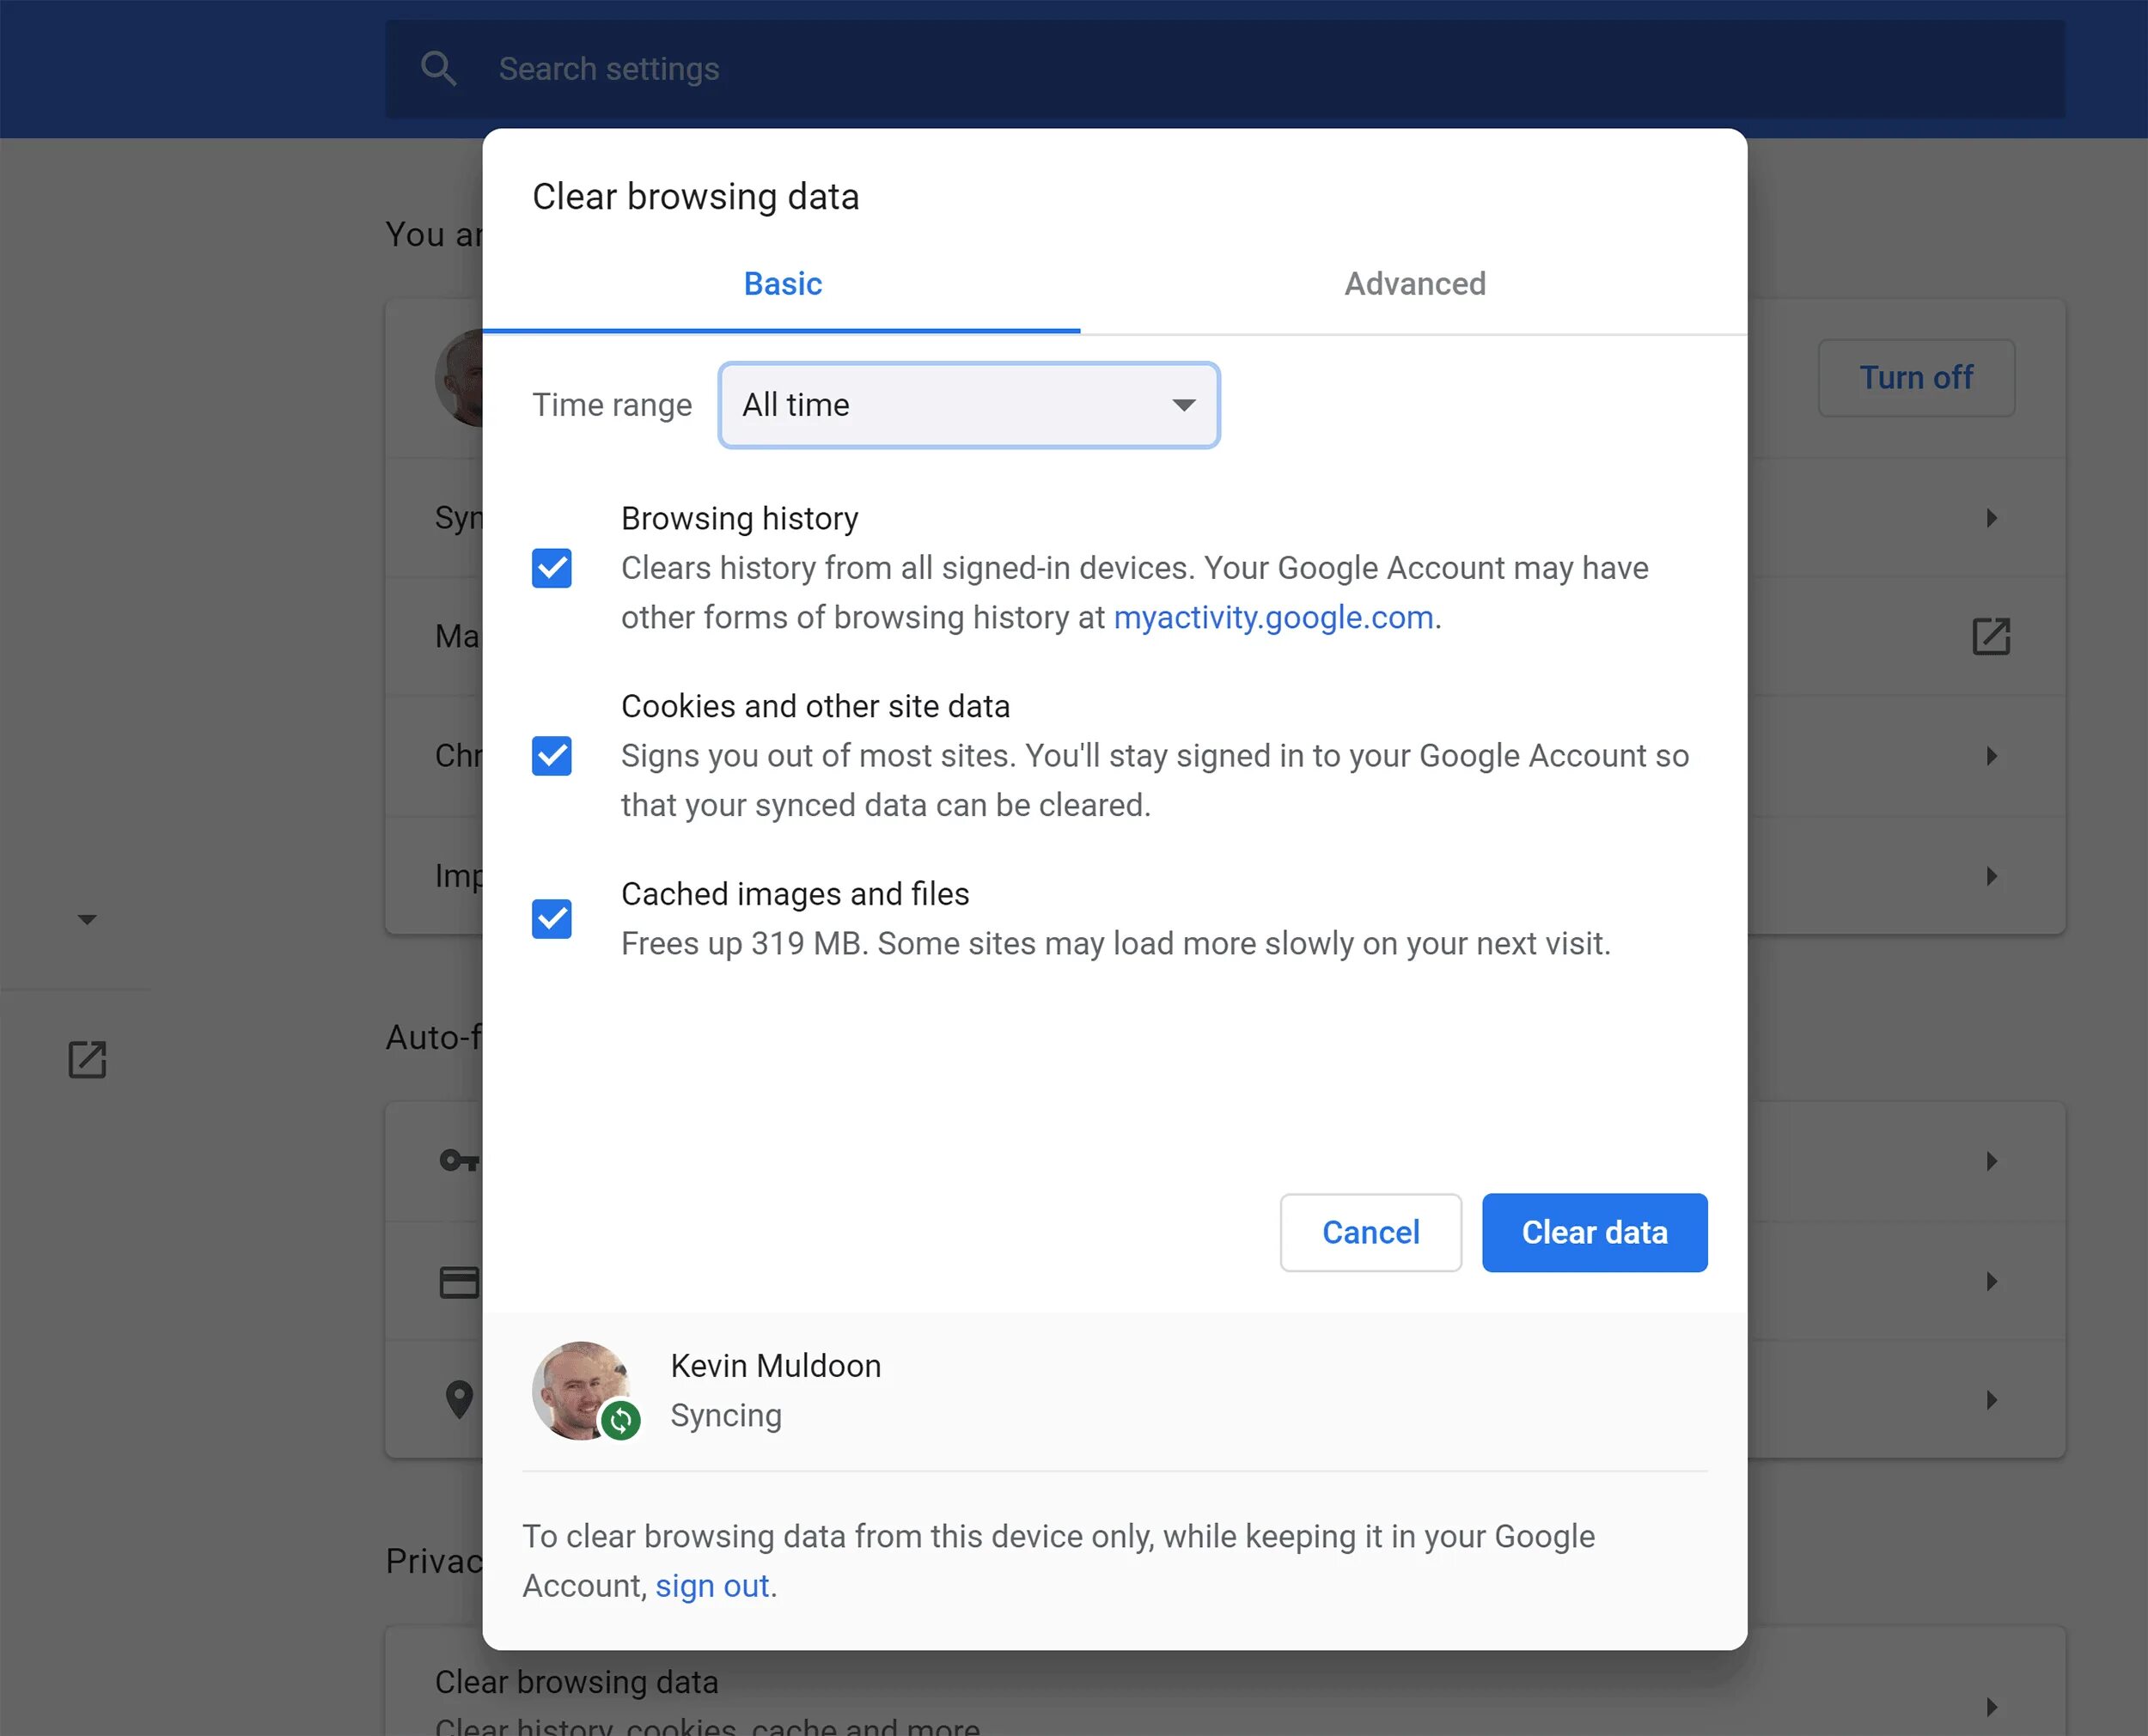The width and height of the screenshot is (2148, 1736).
Task: Open the myactivity.google.com link
Action: pyautogui.click(x=1273, y=618)
